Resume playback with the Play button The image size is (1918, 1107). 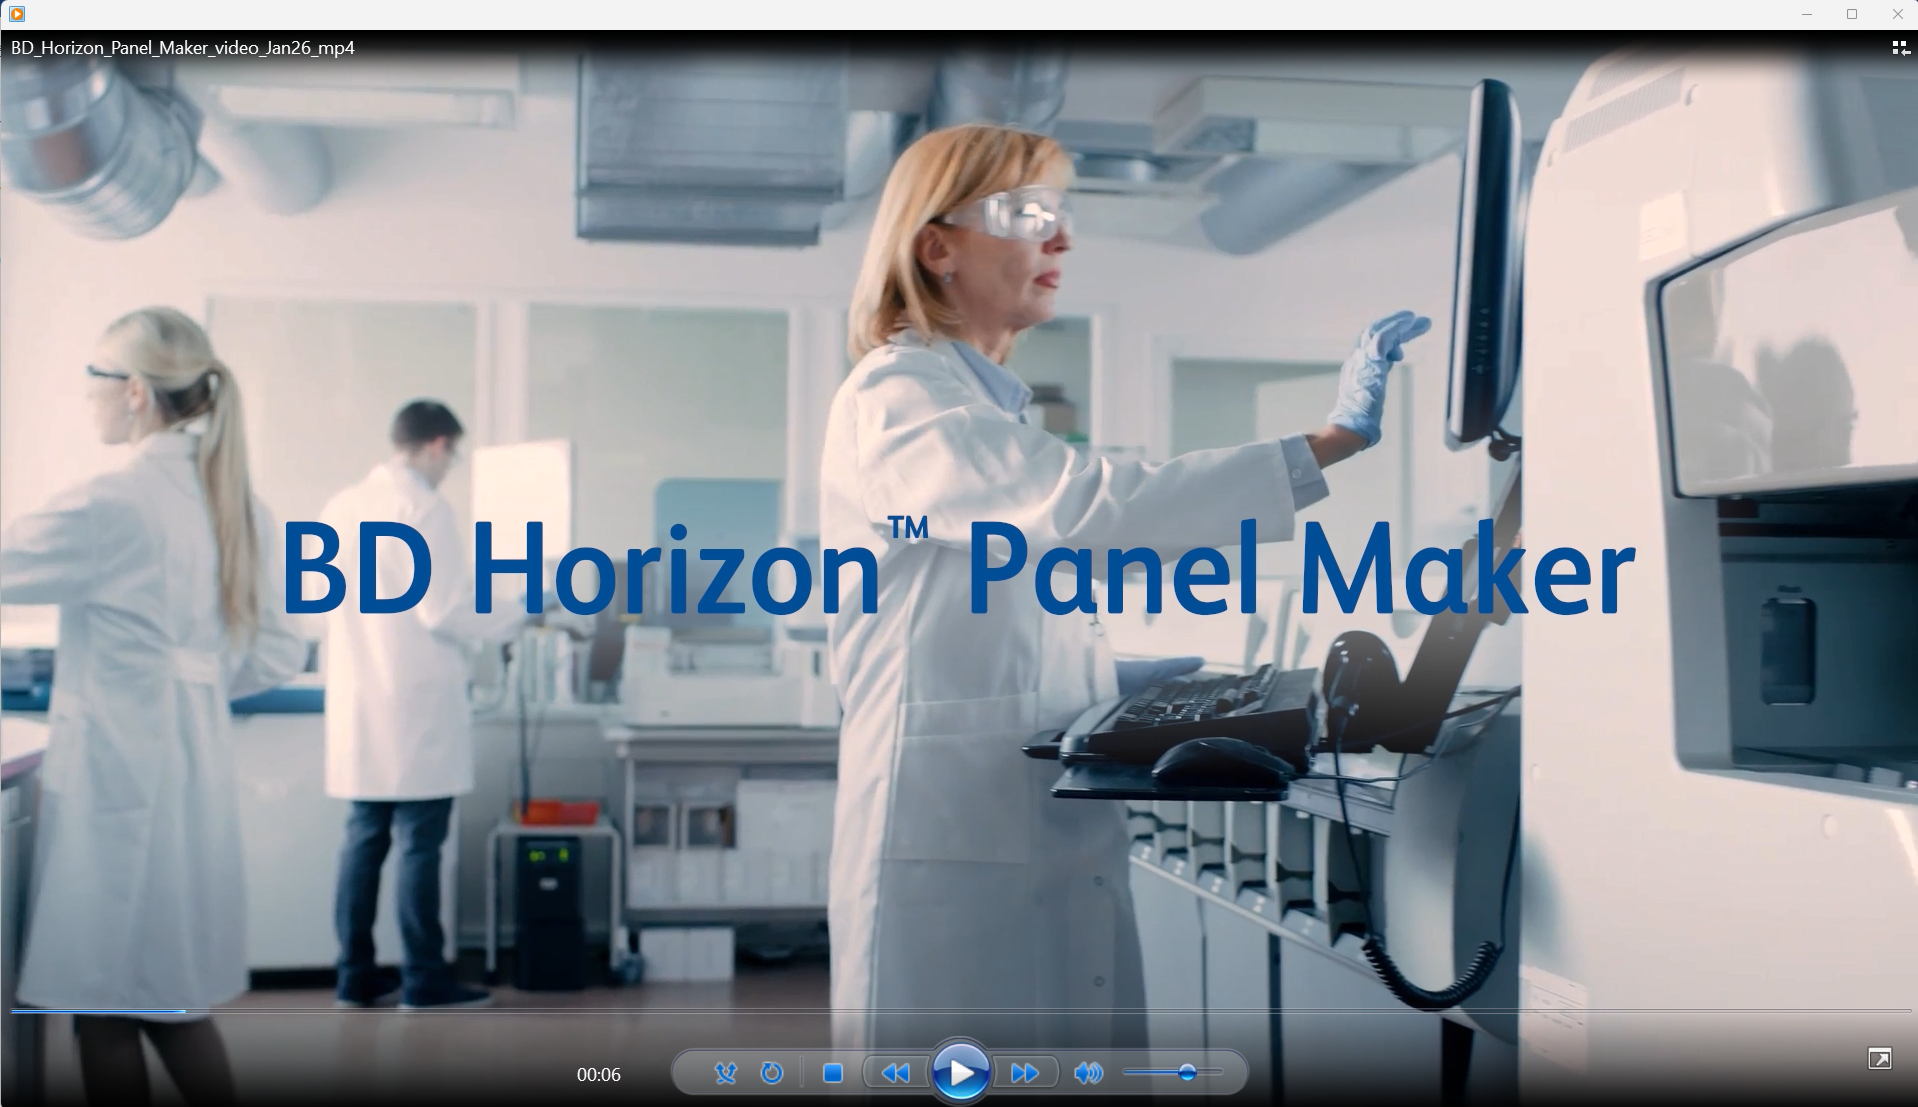coord(959,1072)
